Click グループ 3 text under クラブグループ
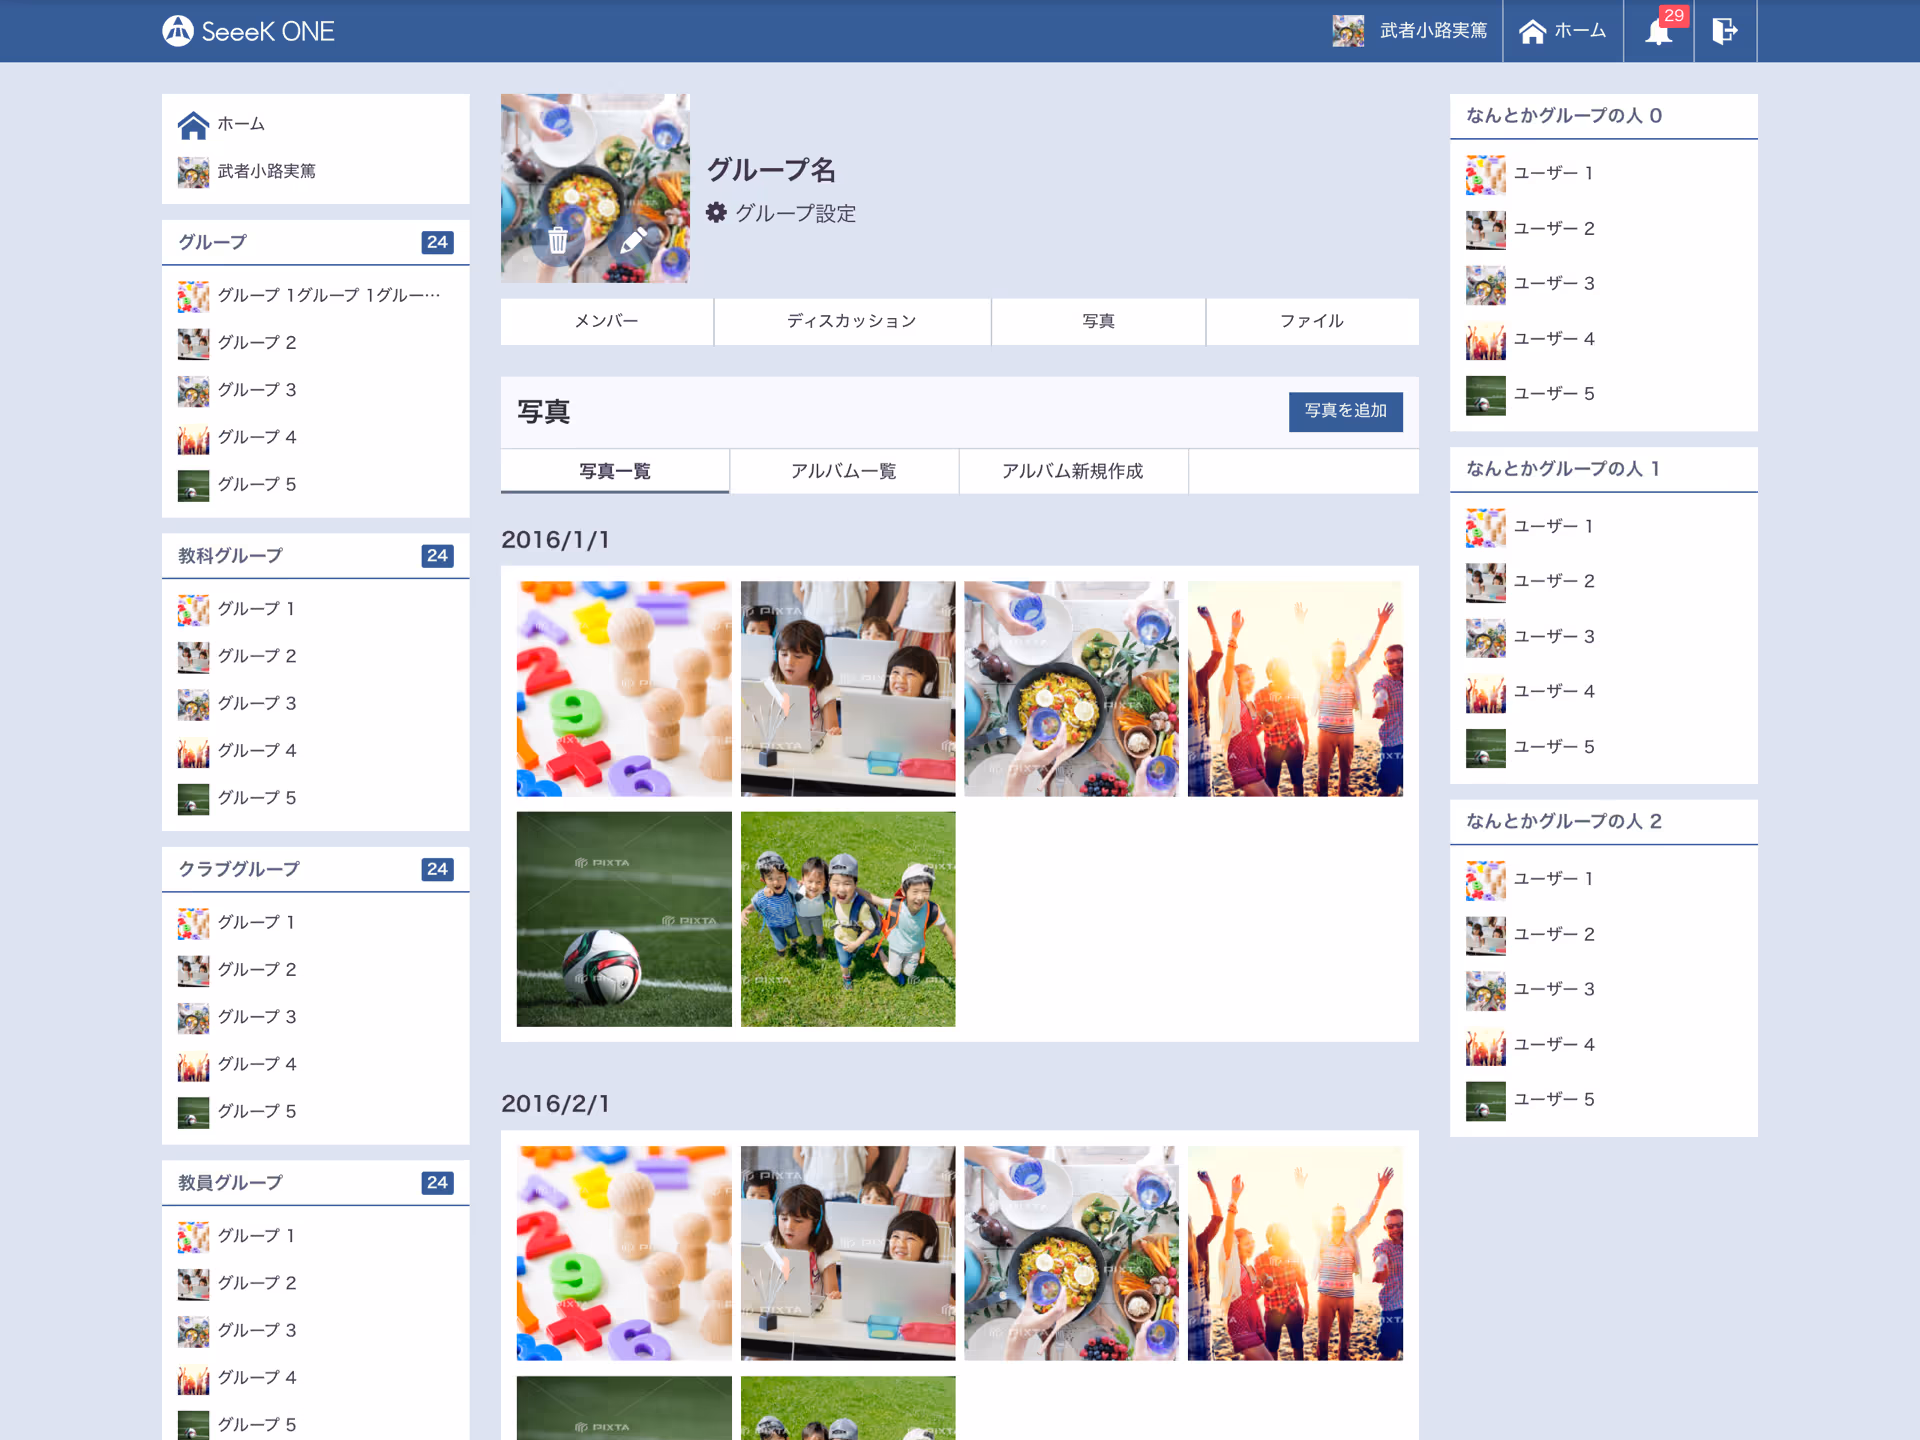Image resolution: width=1920 pixels, height=1440 pixels. tap(257, 1017)
